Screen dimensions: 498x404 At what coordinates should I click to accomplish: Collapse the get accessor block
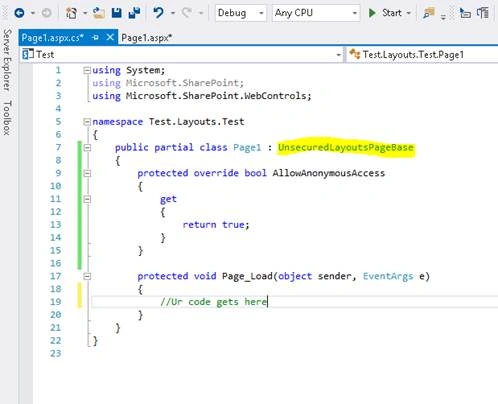(x=87, y=199)
